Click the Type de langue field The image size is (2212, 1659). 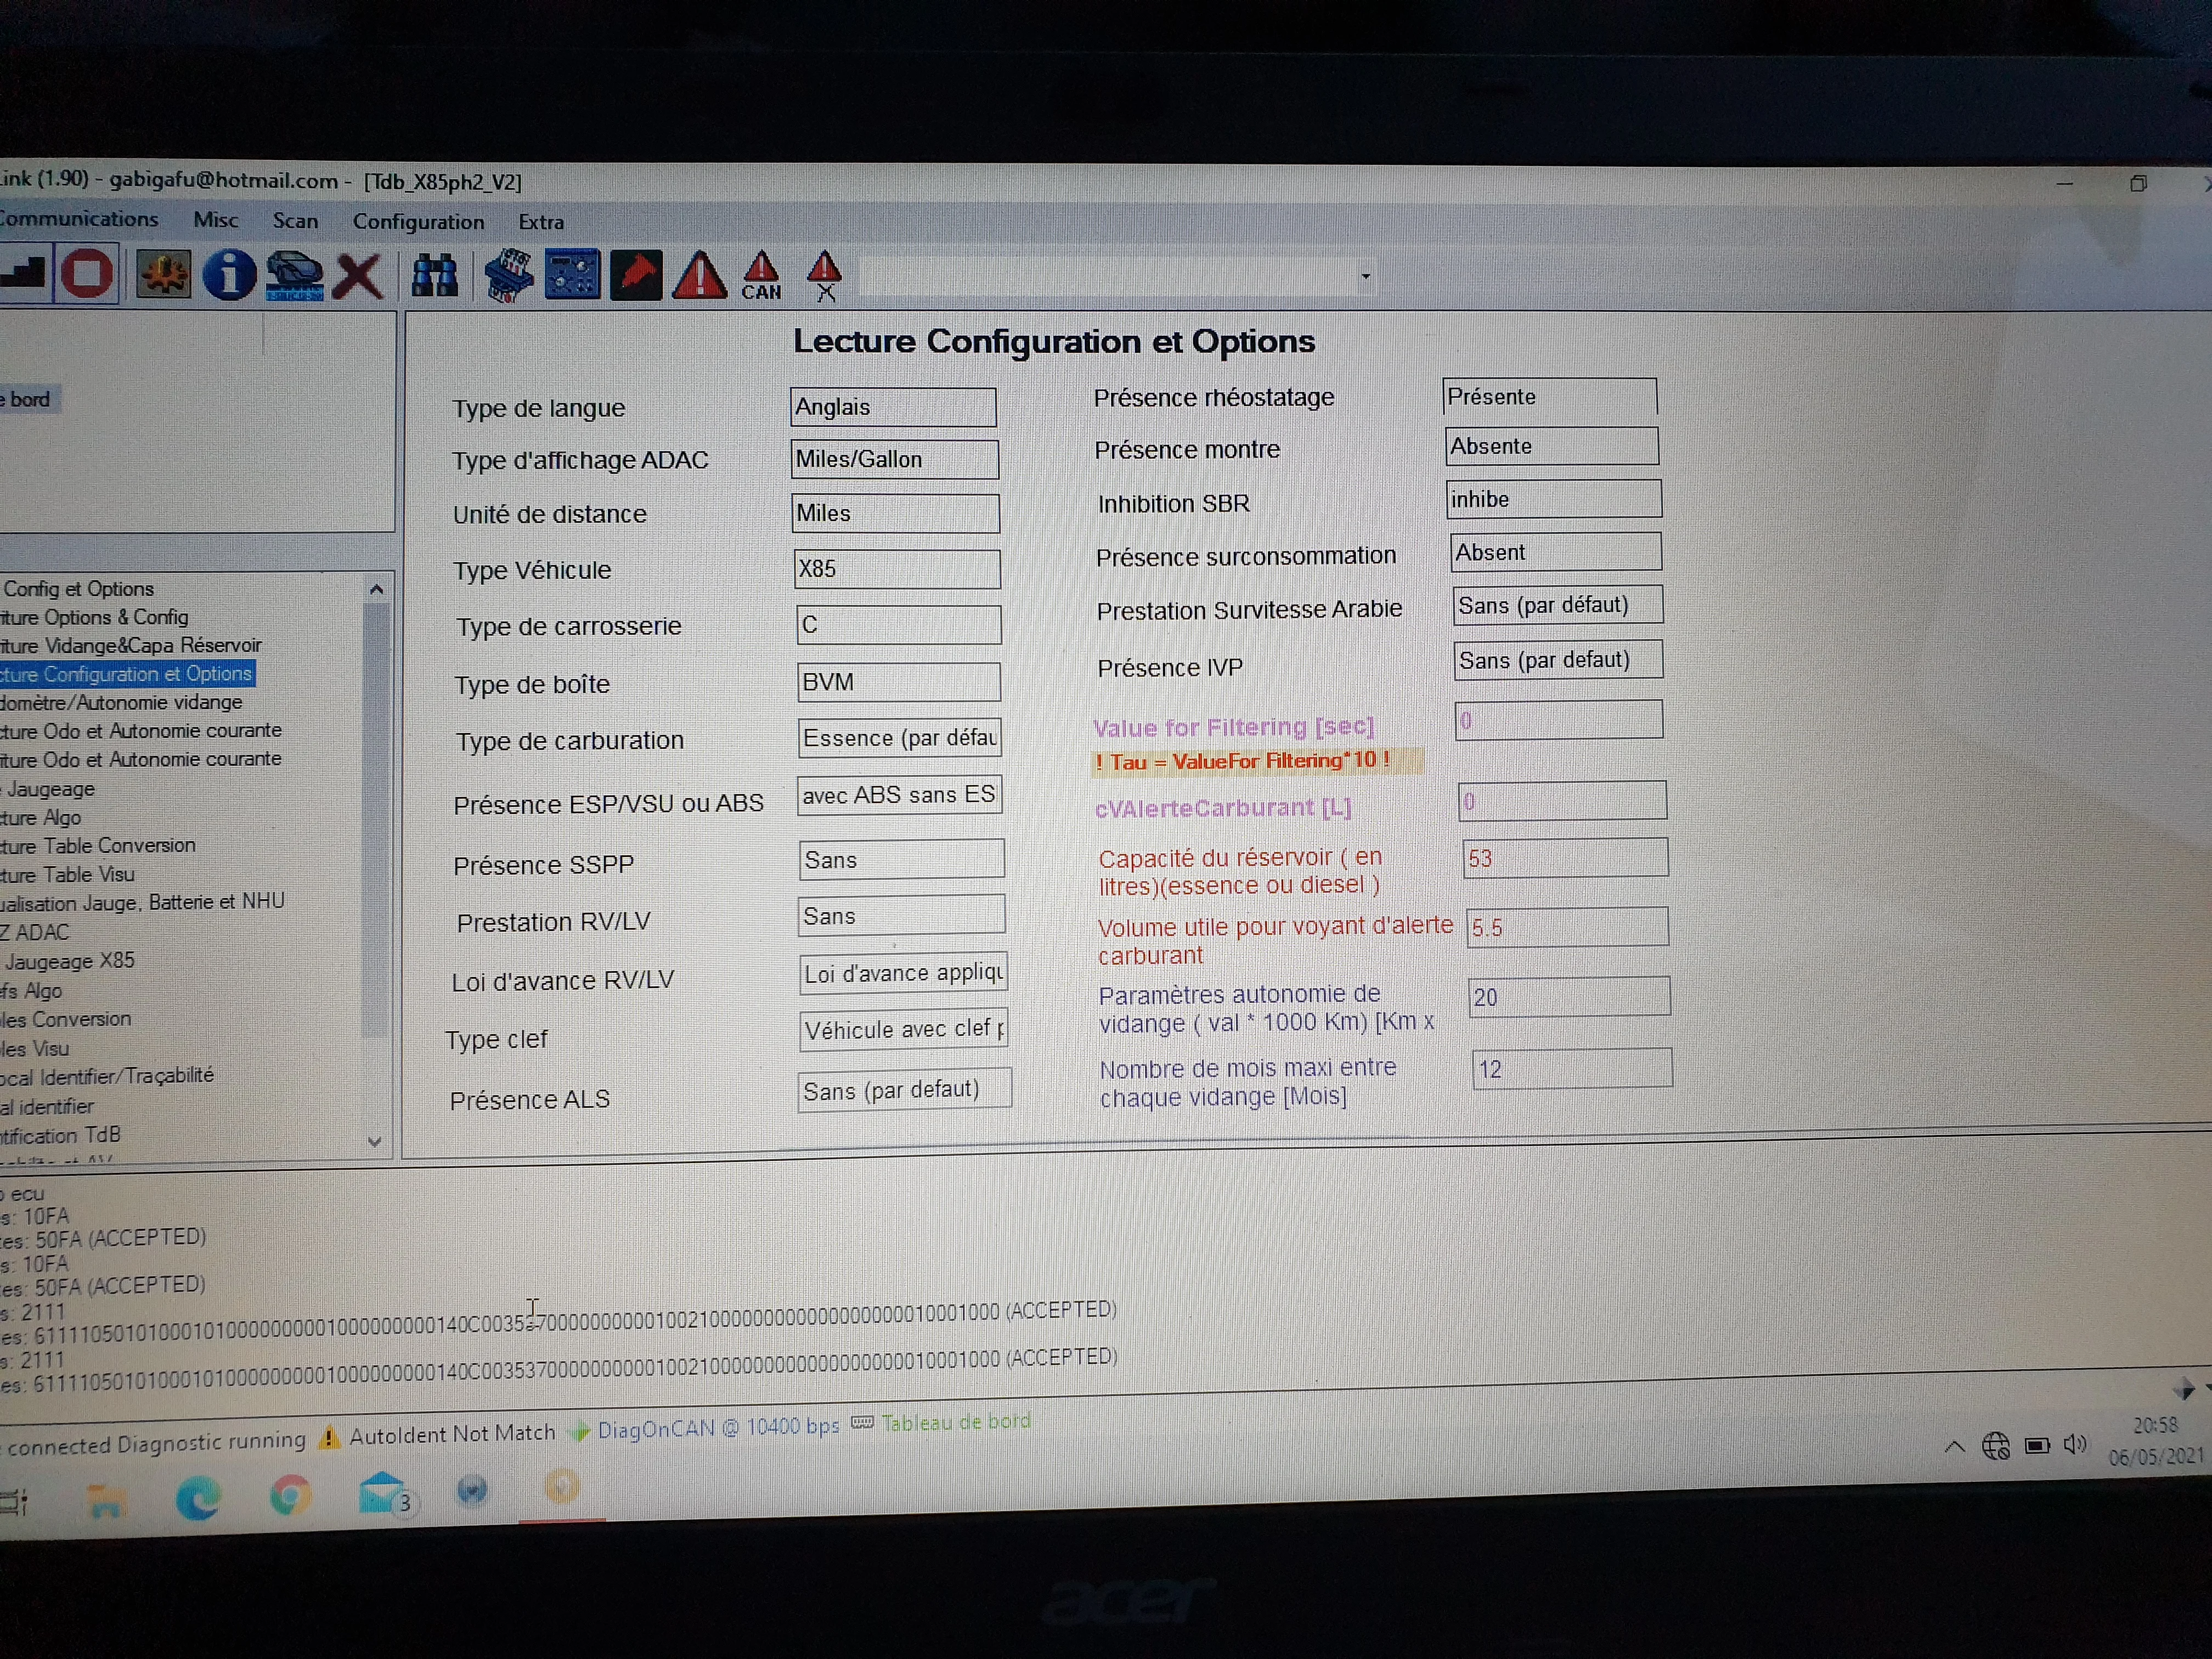(893, 407)
